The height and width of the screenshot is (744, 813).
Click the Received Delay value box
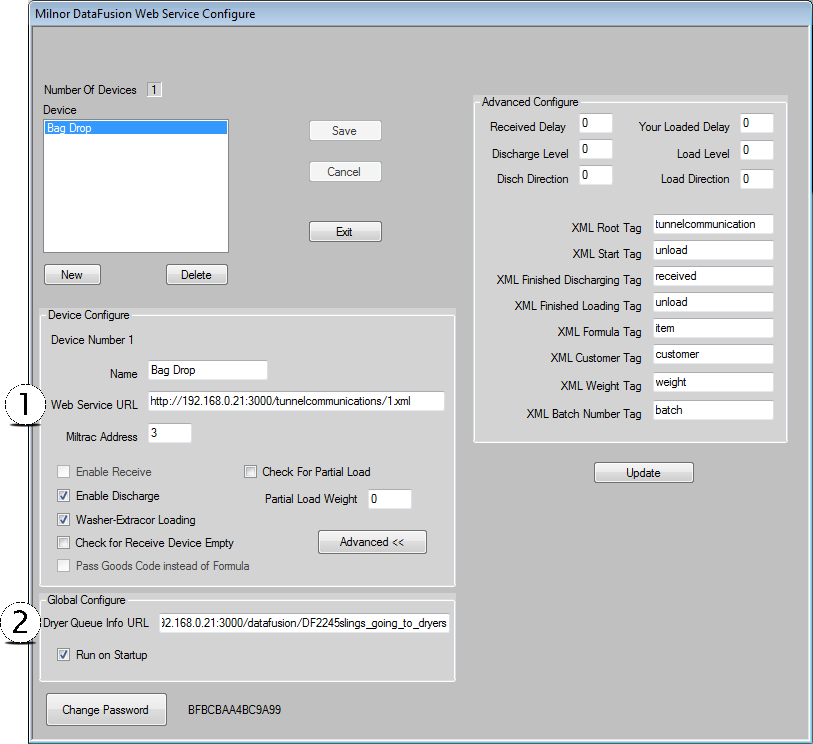pos(595,124)
